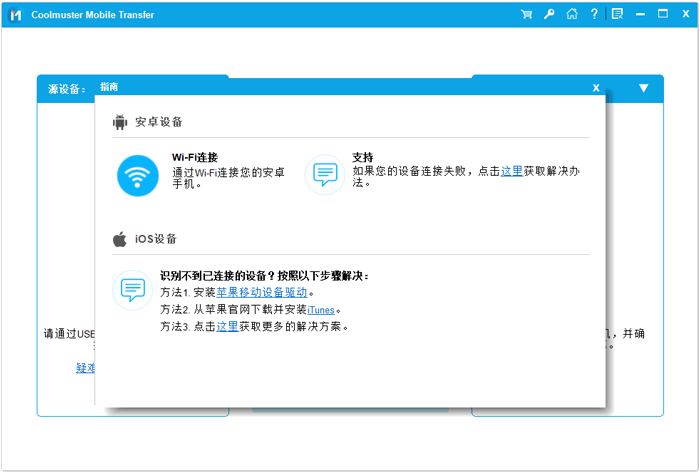
Task: Expand the dropdown arrow on right device panel
Action: [x=643, y=88]
